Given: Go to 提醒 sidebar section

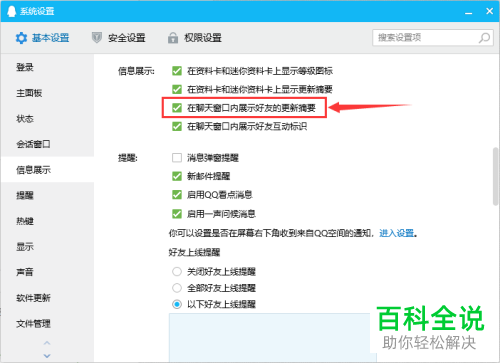Looking at the screenshot, I should [47, 195].
